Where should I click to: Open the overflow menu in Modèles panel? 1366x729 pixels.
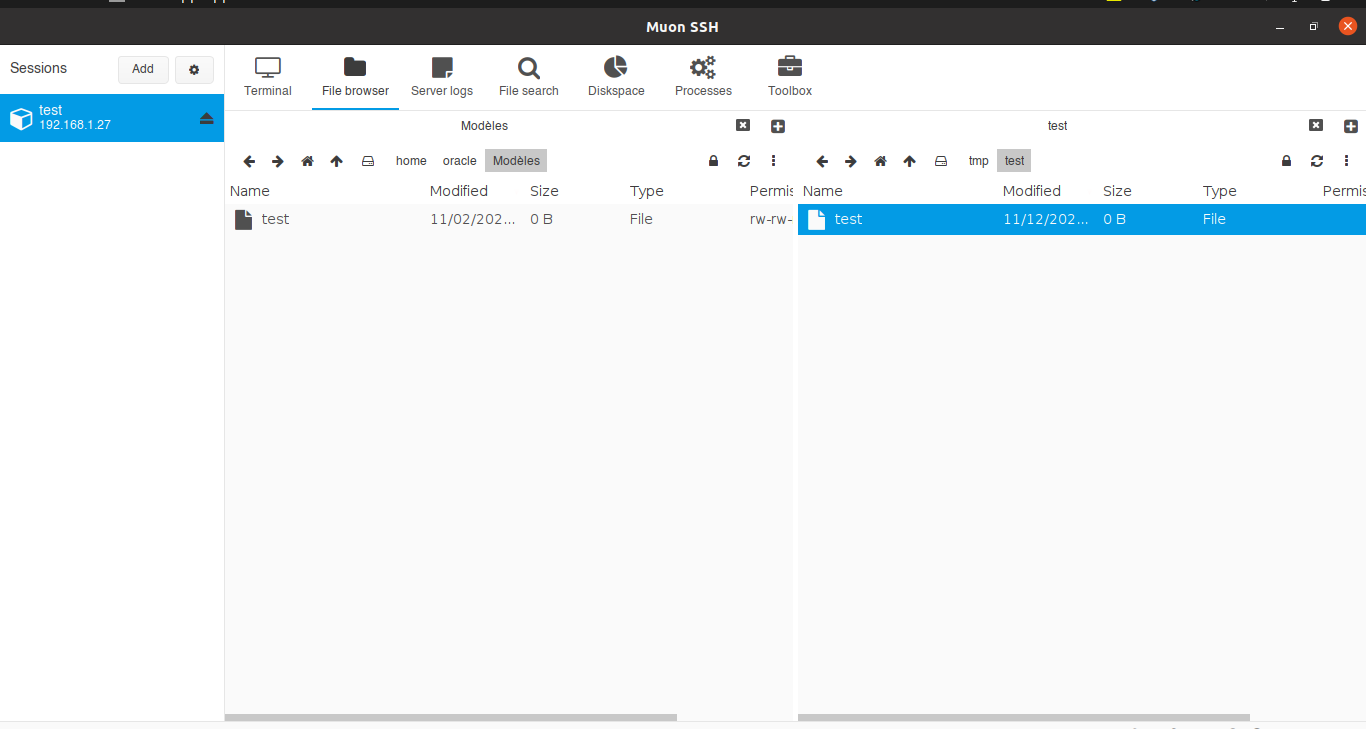[773, 160]
